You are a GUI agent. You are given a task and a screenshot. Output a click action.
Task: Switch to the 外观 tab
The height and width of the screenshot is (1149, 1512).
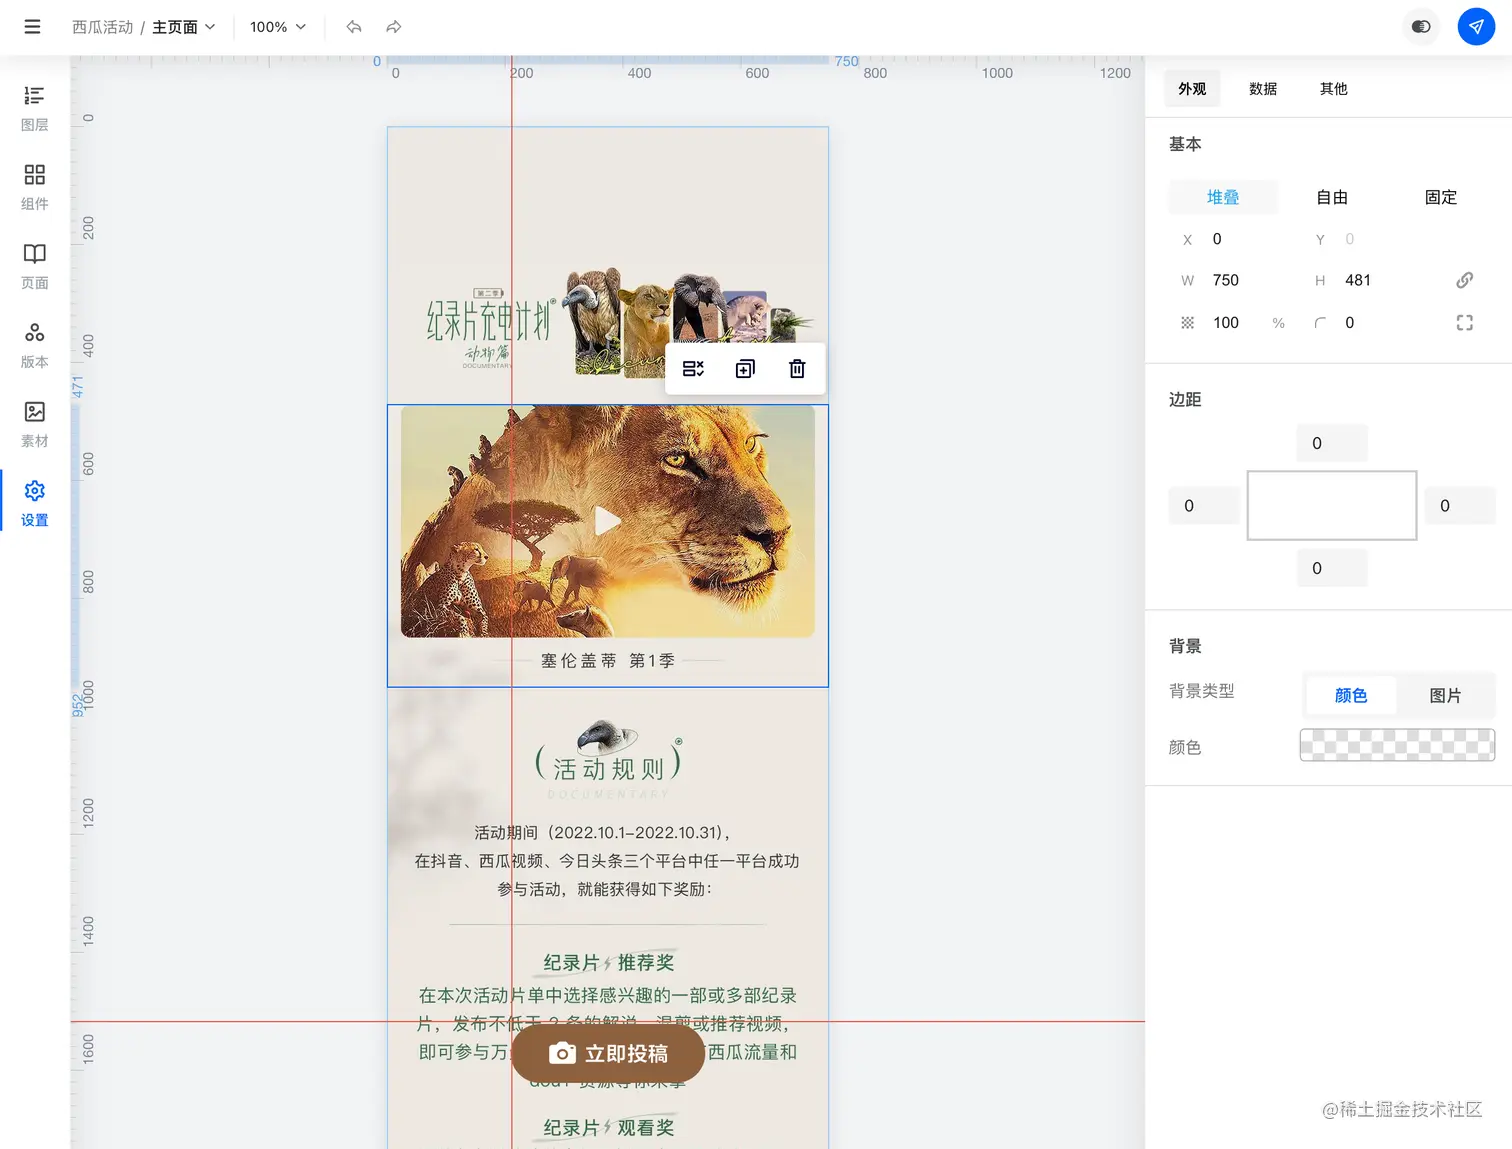pyautogui.click(x=1192, y=89)
